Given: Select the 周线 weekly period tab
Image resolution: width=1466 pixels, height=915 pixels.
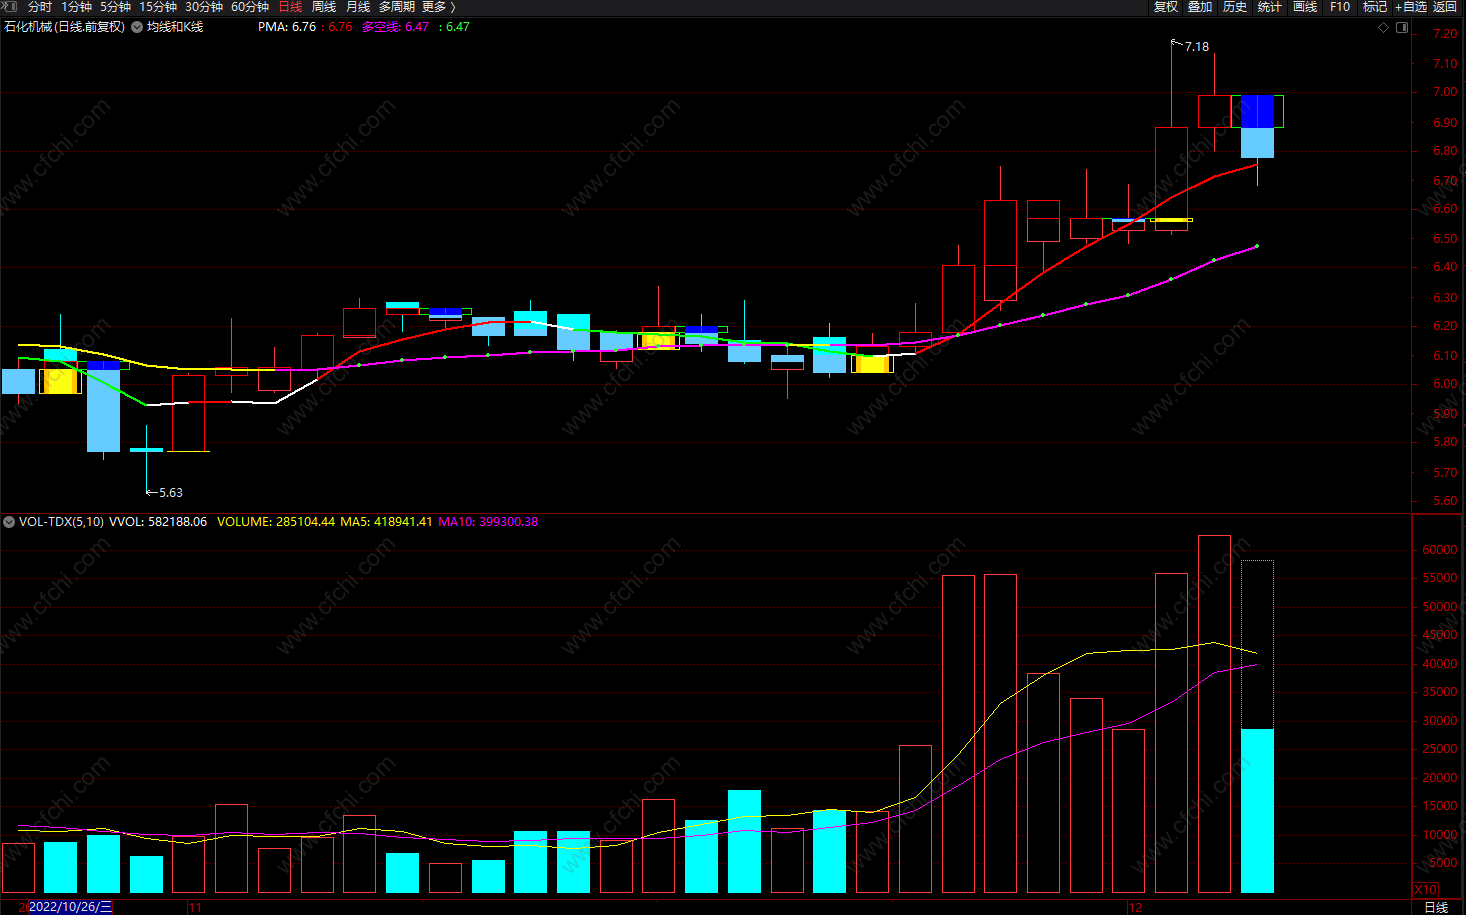Looking at the screenshot, I should click(324, 7).
